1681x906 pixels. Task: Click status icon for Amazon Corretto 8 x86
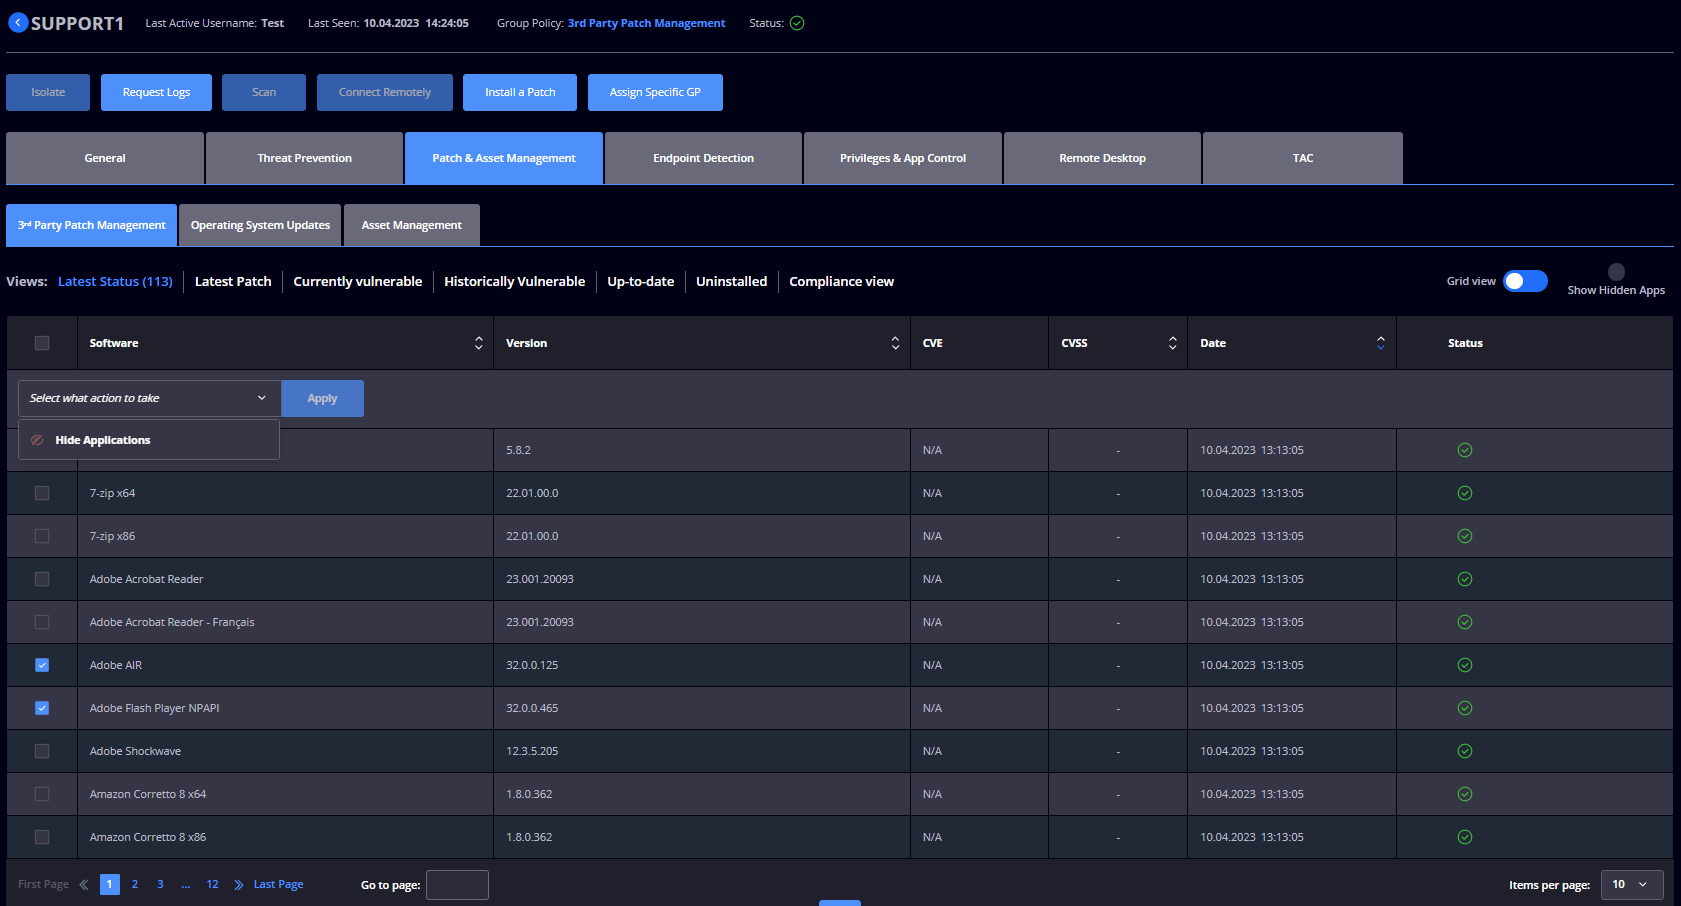pos(1465,837)
